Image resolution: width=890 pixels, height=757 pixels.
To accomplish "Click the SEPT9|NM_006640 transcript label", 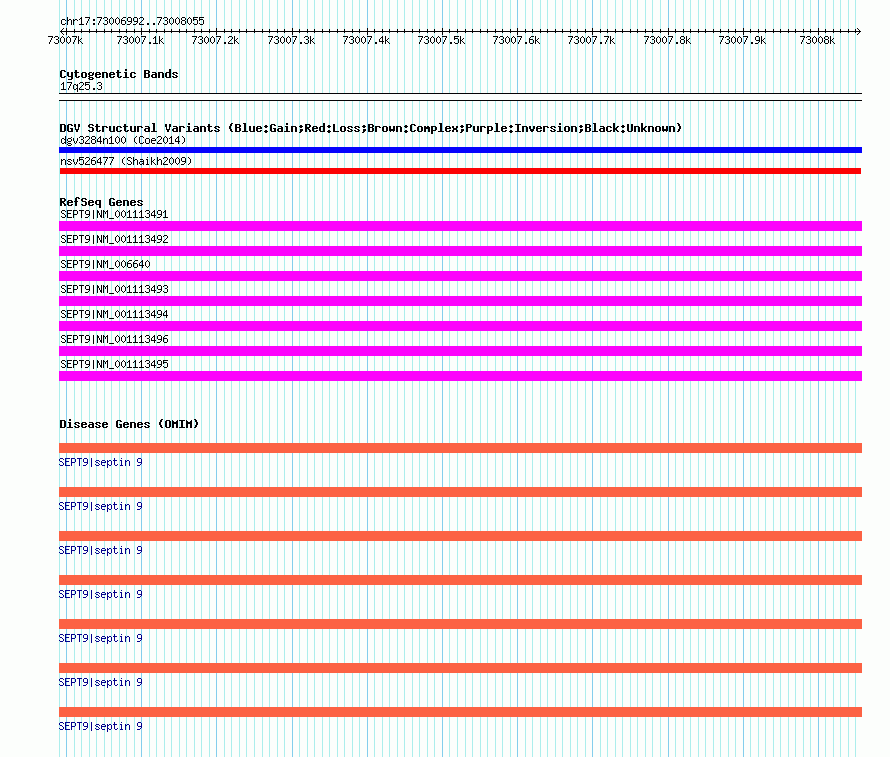I will [105, 264].
